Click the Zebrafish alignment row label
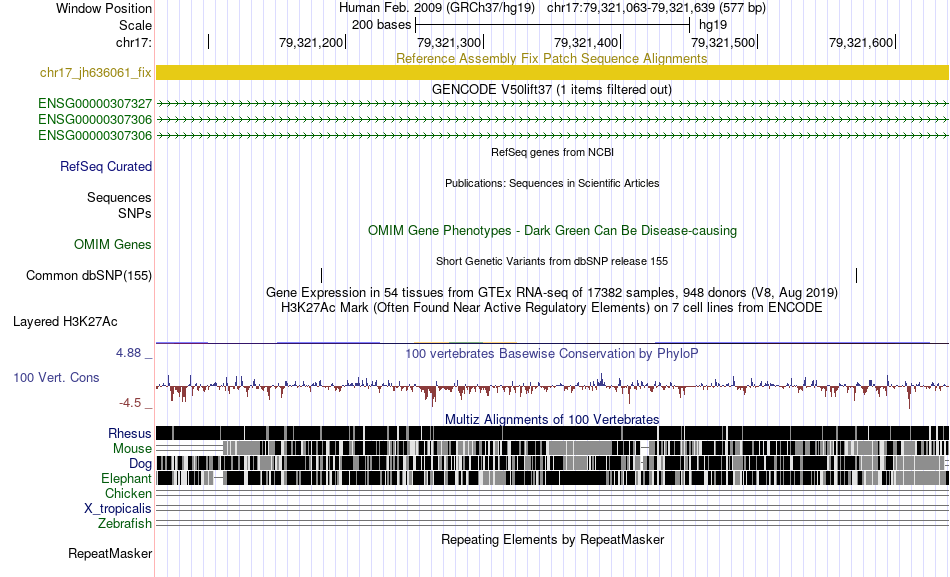This screenshot has width=950, height=577. coord(125,523)
